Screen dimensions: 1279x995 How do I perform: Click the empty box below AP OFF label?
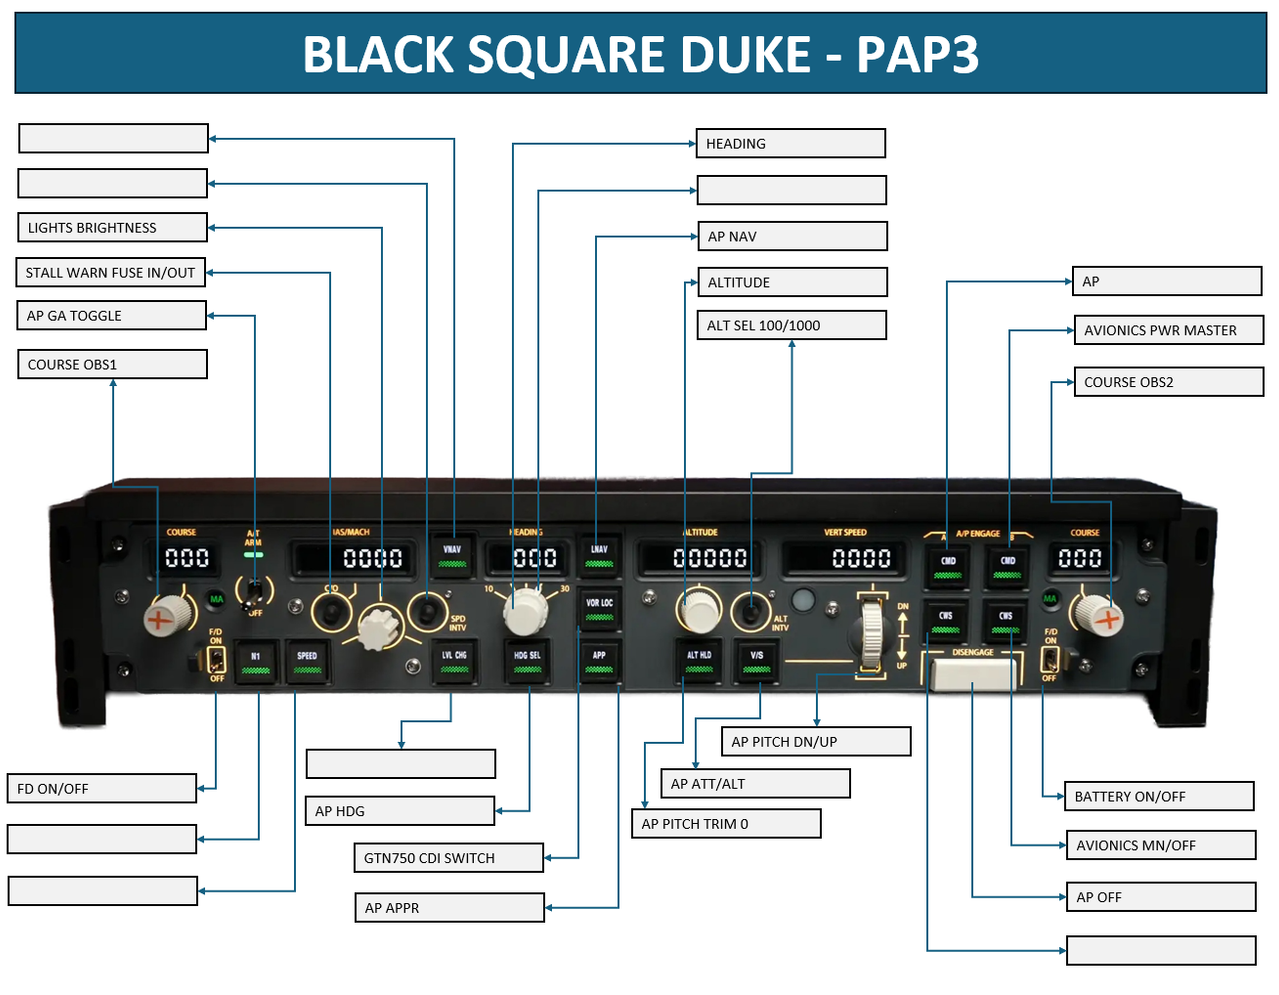pyautogui.click(x=1161, y=950)
